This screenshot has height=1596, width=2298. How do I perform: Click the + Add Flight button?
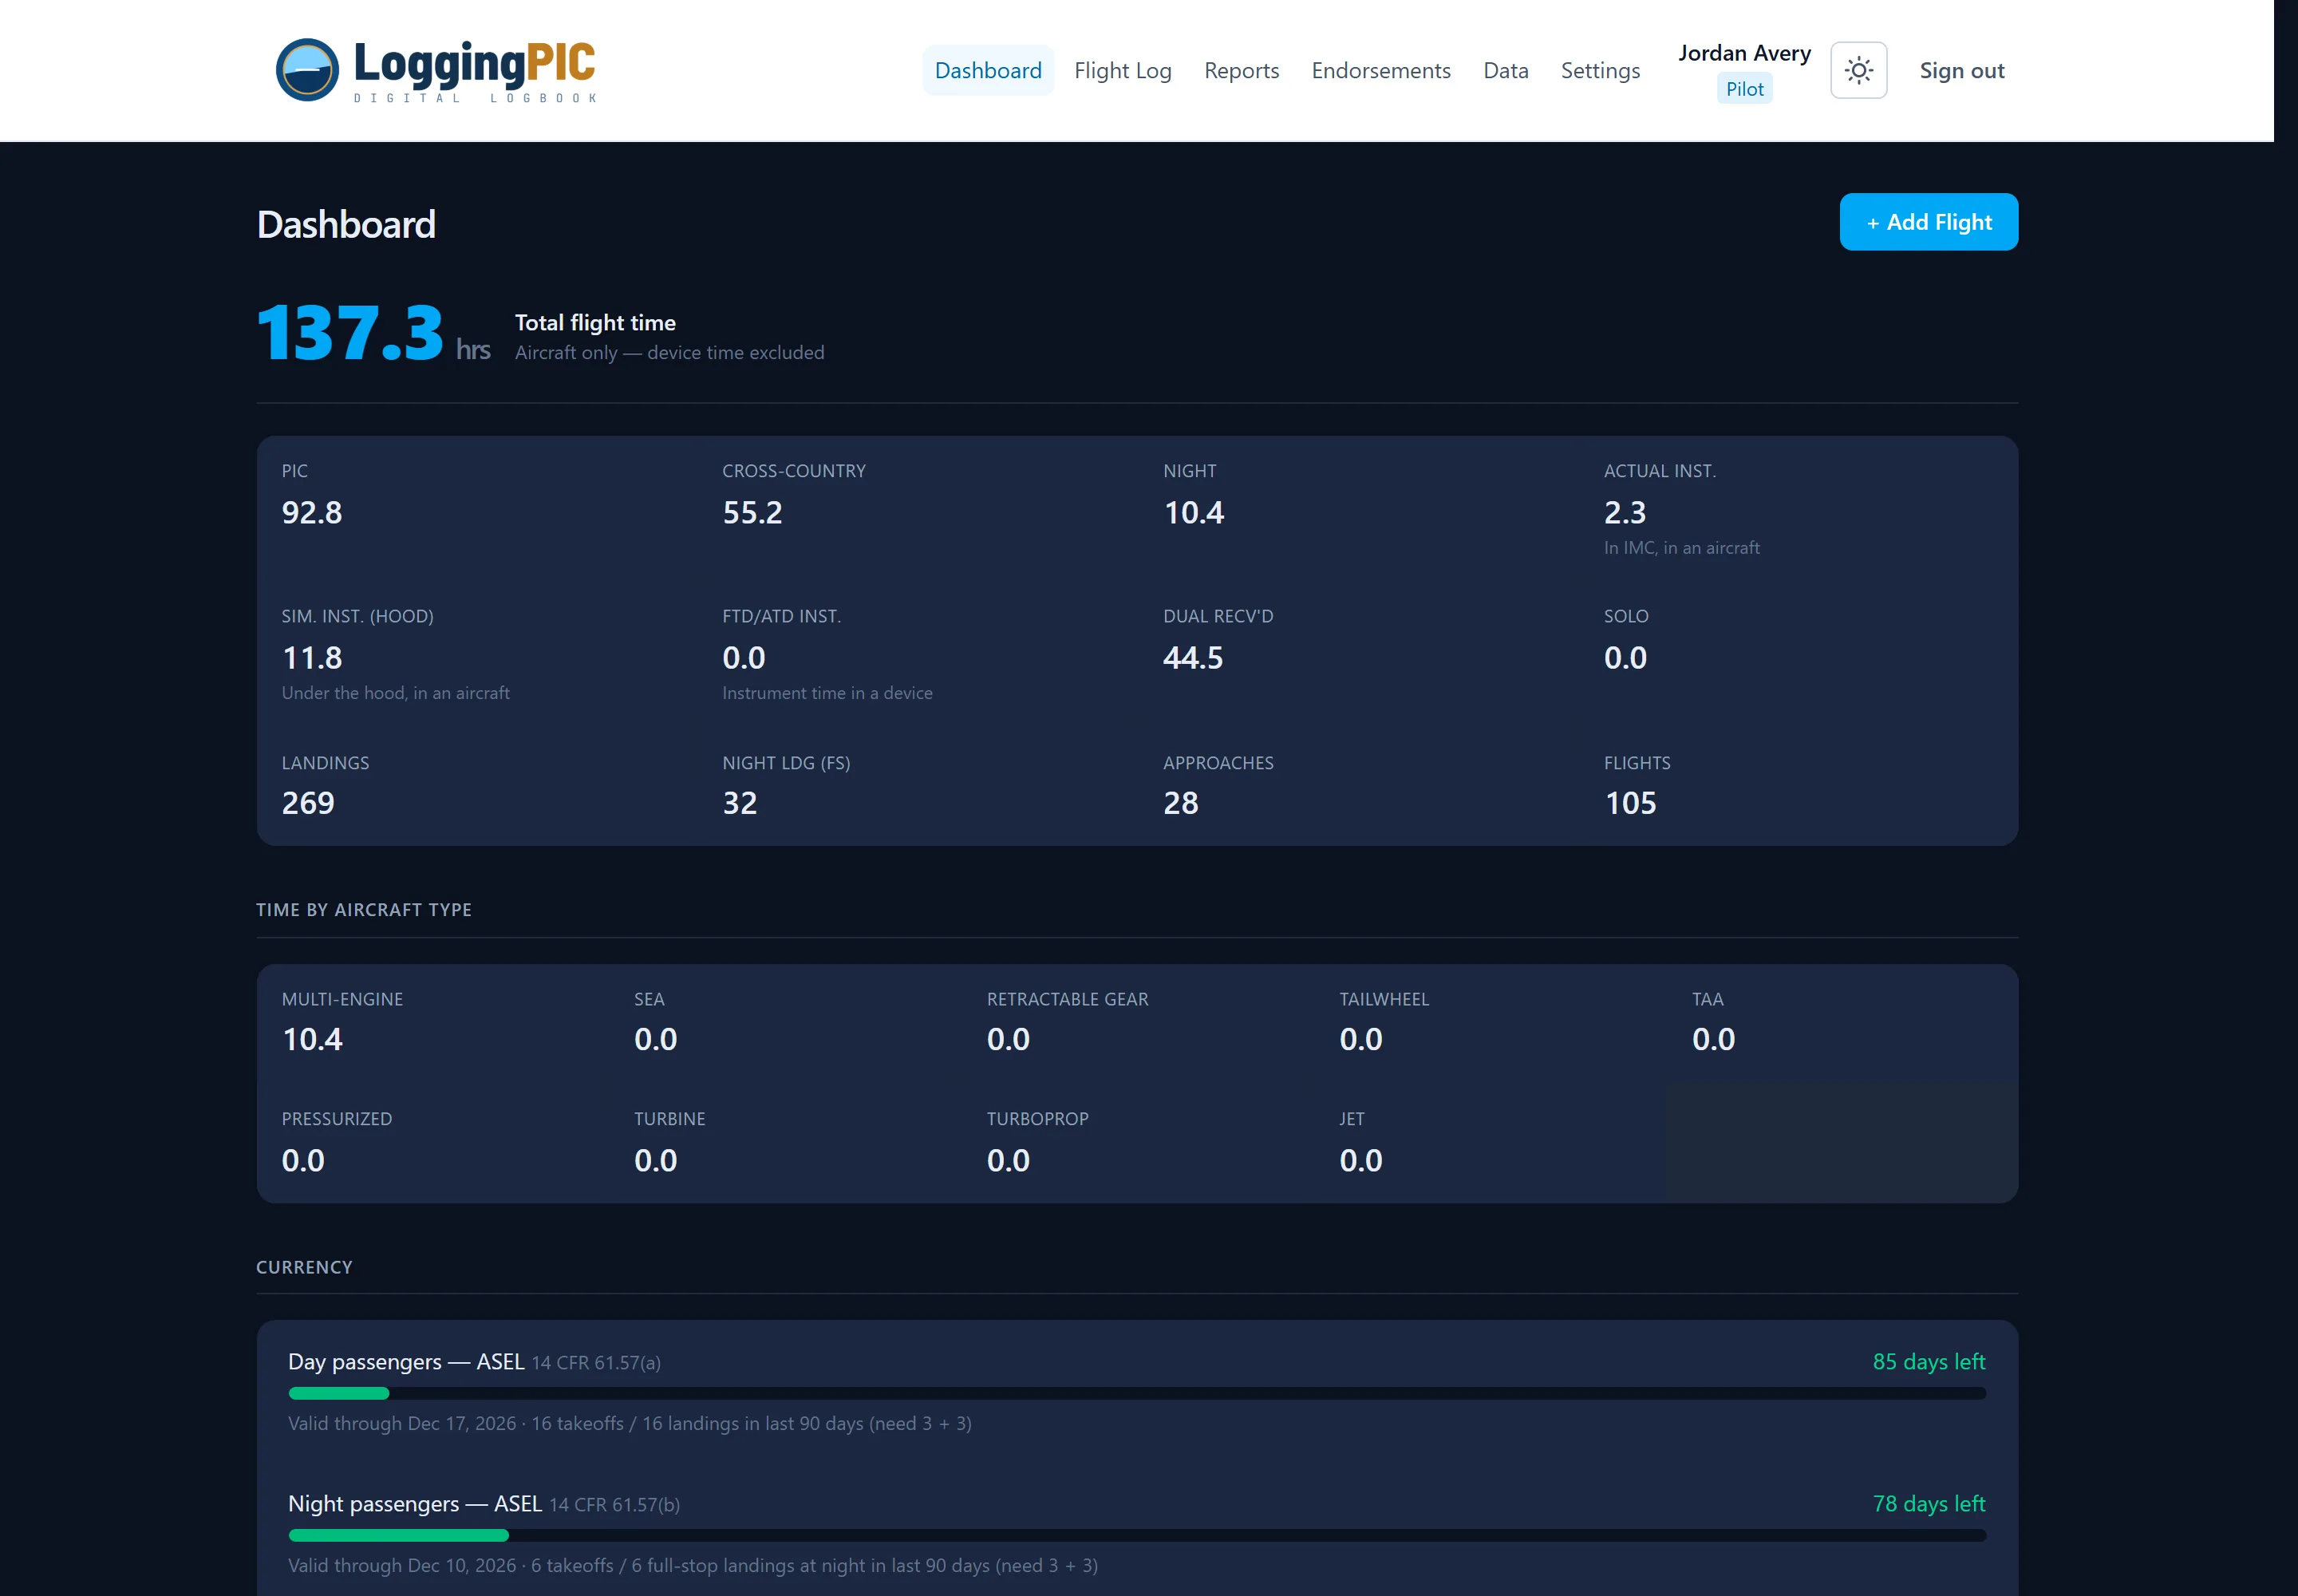tap(1928, 222)
